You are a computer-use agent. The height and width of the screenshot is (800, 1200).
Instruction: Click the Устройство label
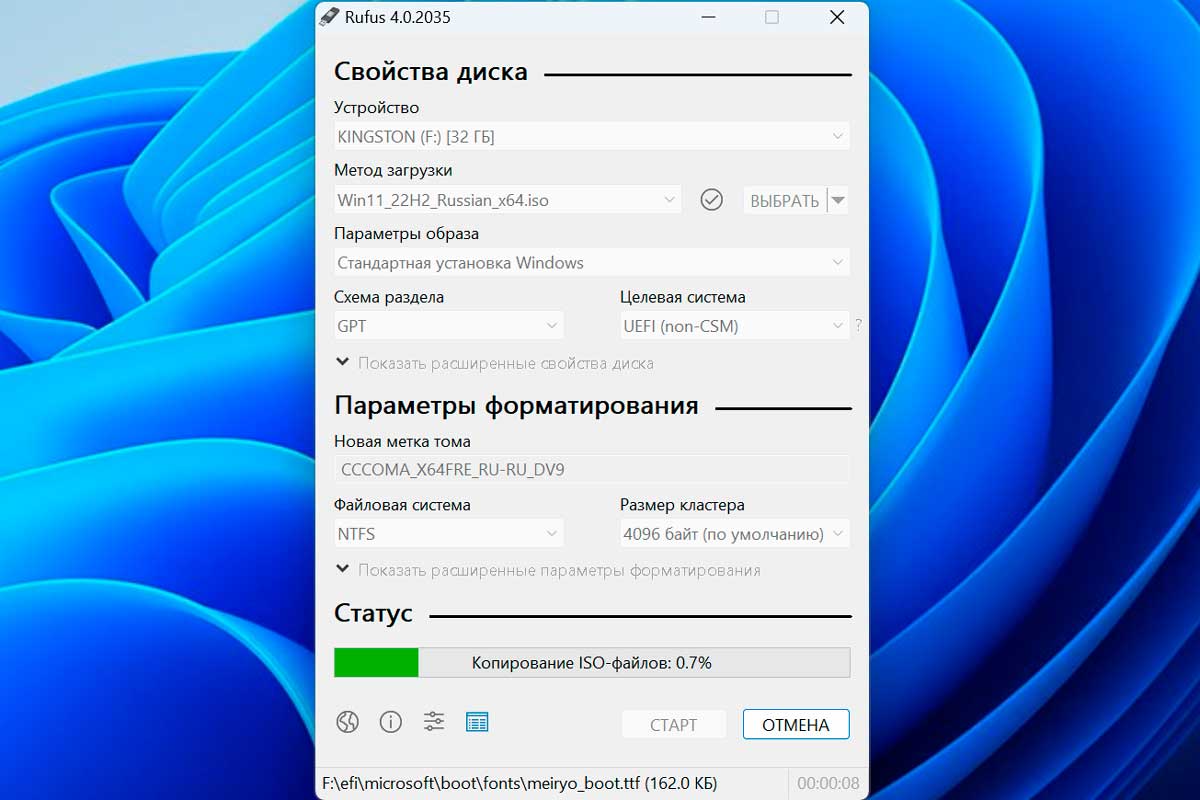point(377,107)
